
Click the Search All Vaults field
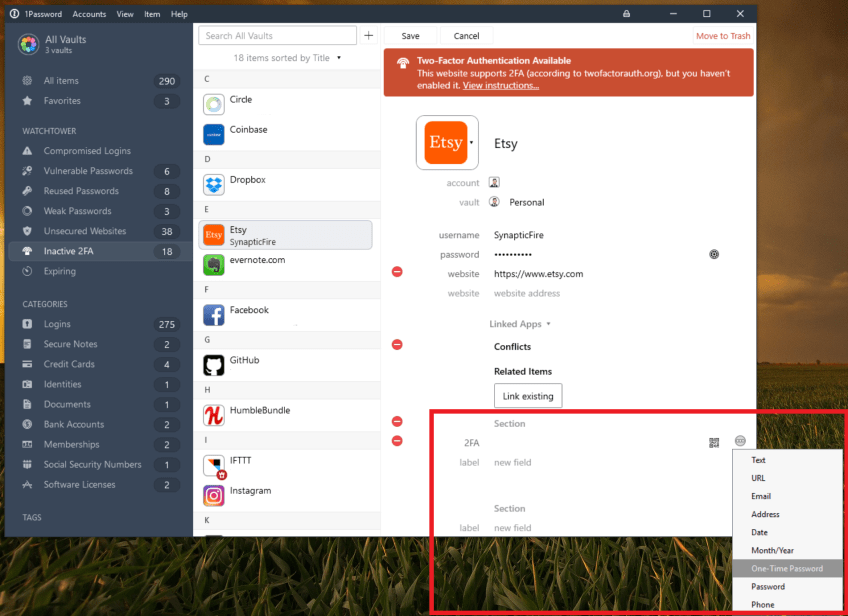(x=278, y=36)
